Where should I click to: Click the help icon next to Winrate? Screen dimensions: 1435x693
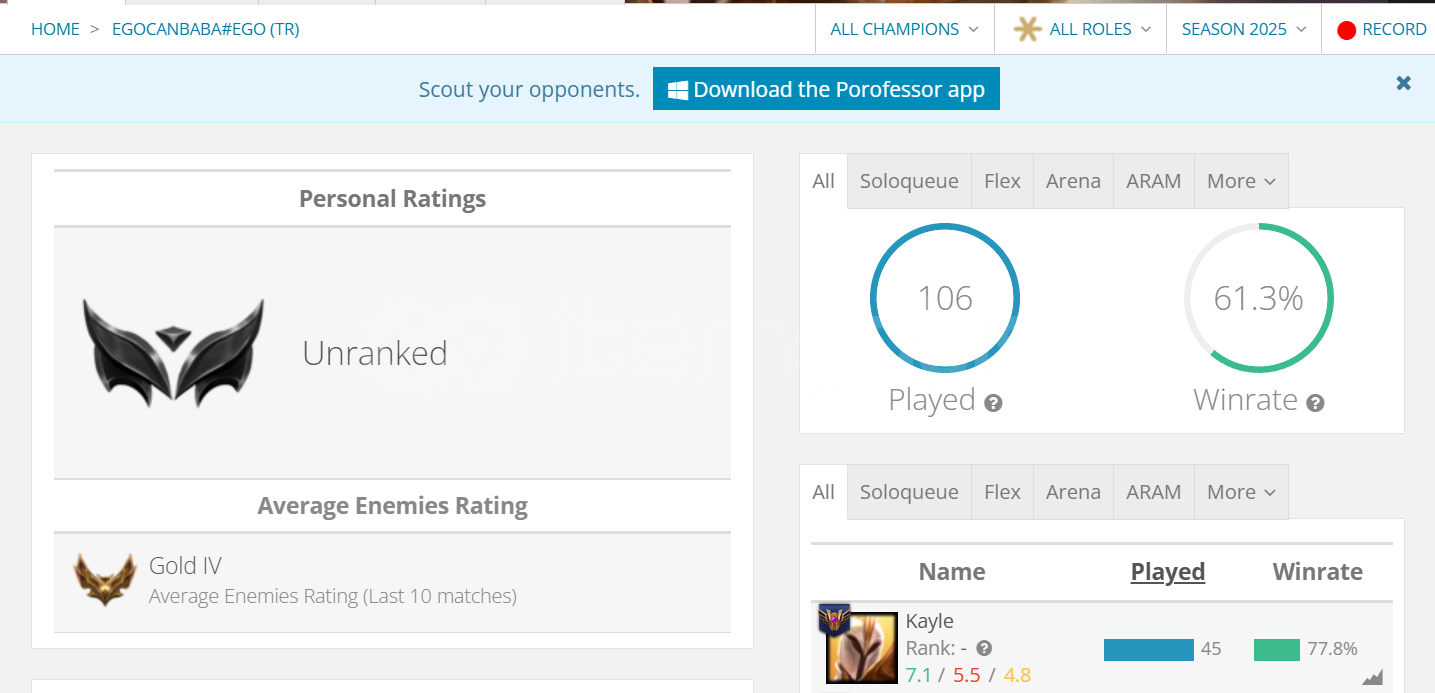[x=1315, y=403]
